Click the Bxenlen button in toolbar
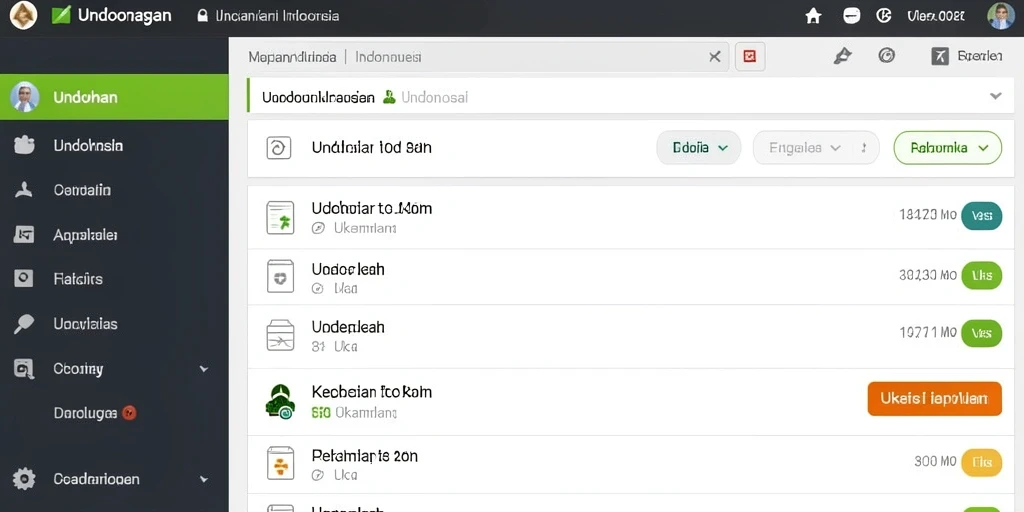The height and width of the screenshot is (512, 1024). click(967, 56)
